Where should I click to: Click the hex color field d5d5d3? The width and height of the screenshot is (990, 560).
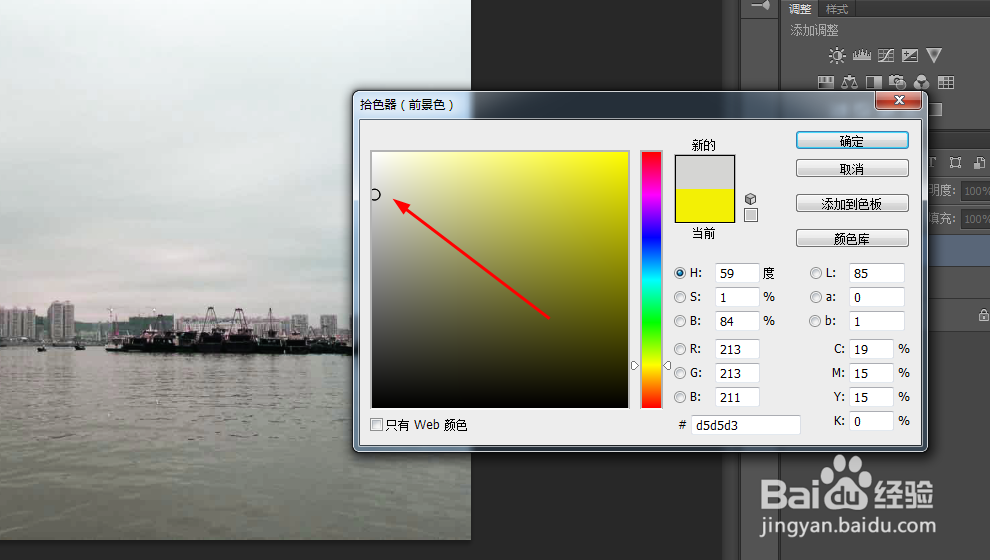click(x=746, y=425)
